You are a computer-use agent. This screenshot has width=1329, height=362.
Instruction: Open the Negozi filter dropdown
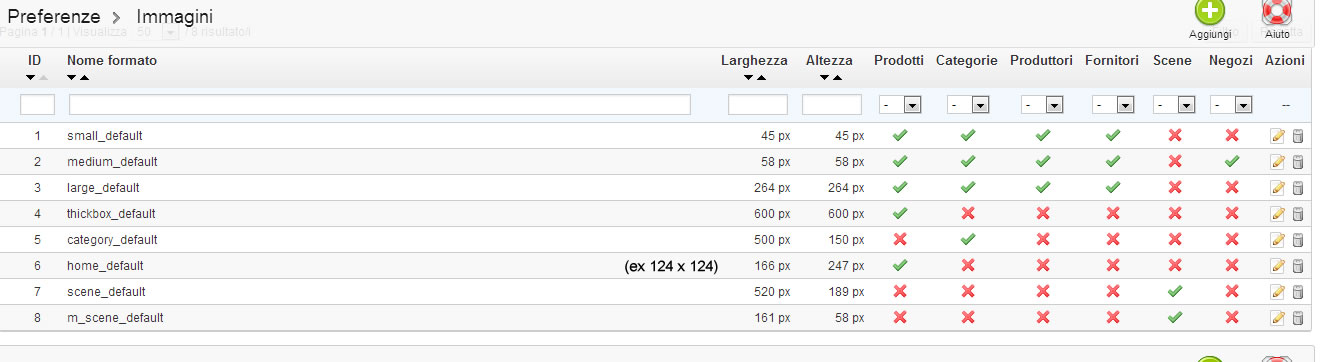[x=1231, y=105]
